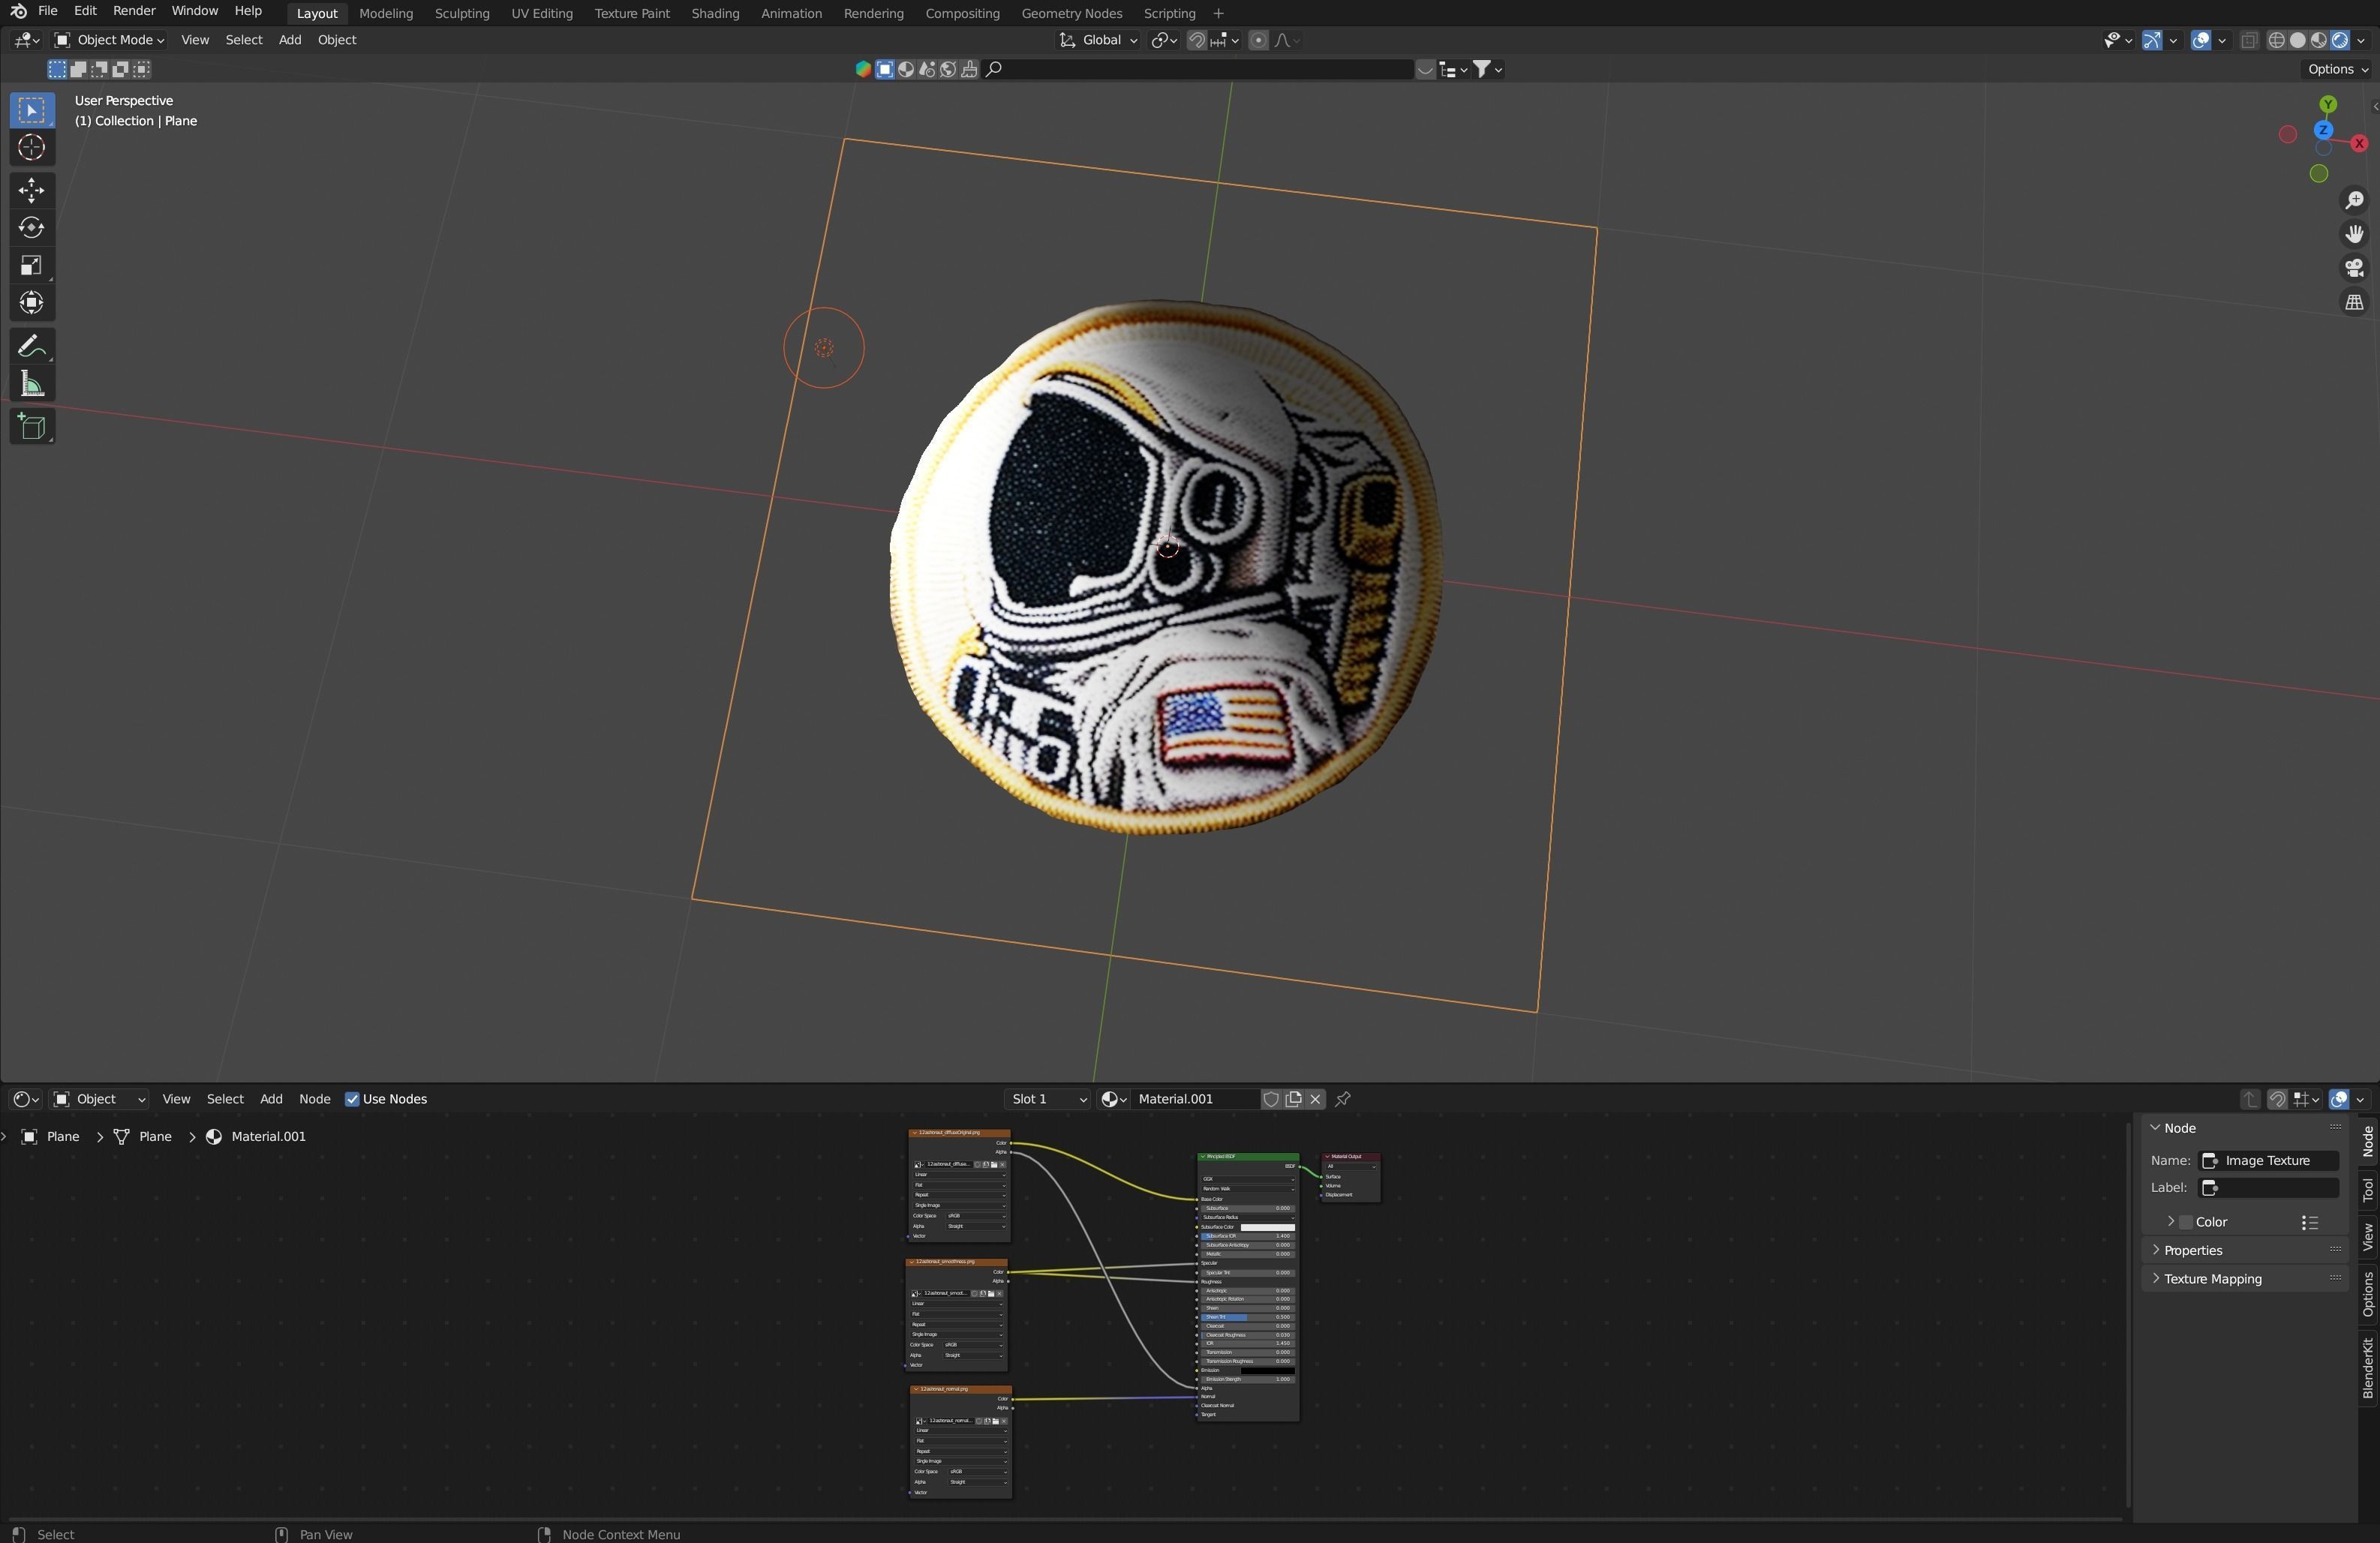The height and width of the screenshot is (1543, 2380).
Task: Duplicate material with the new-material copy icon
Action: 1293,1099
